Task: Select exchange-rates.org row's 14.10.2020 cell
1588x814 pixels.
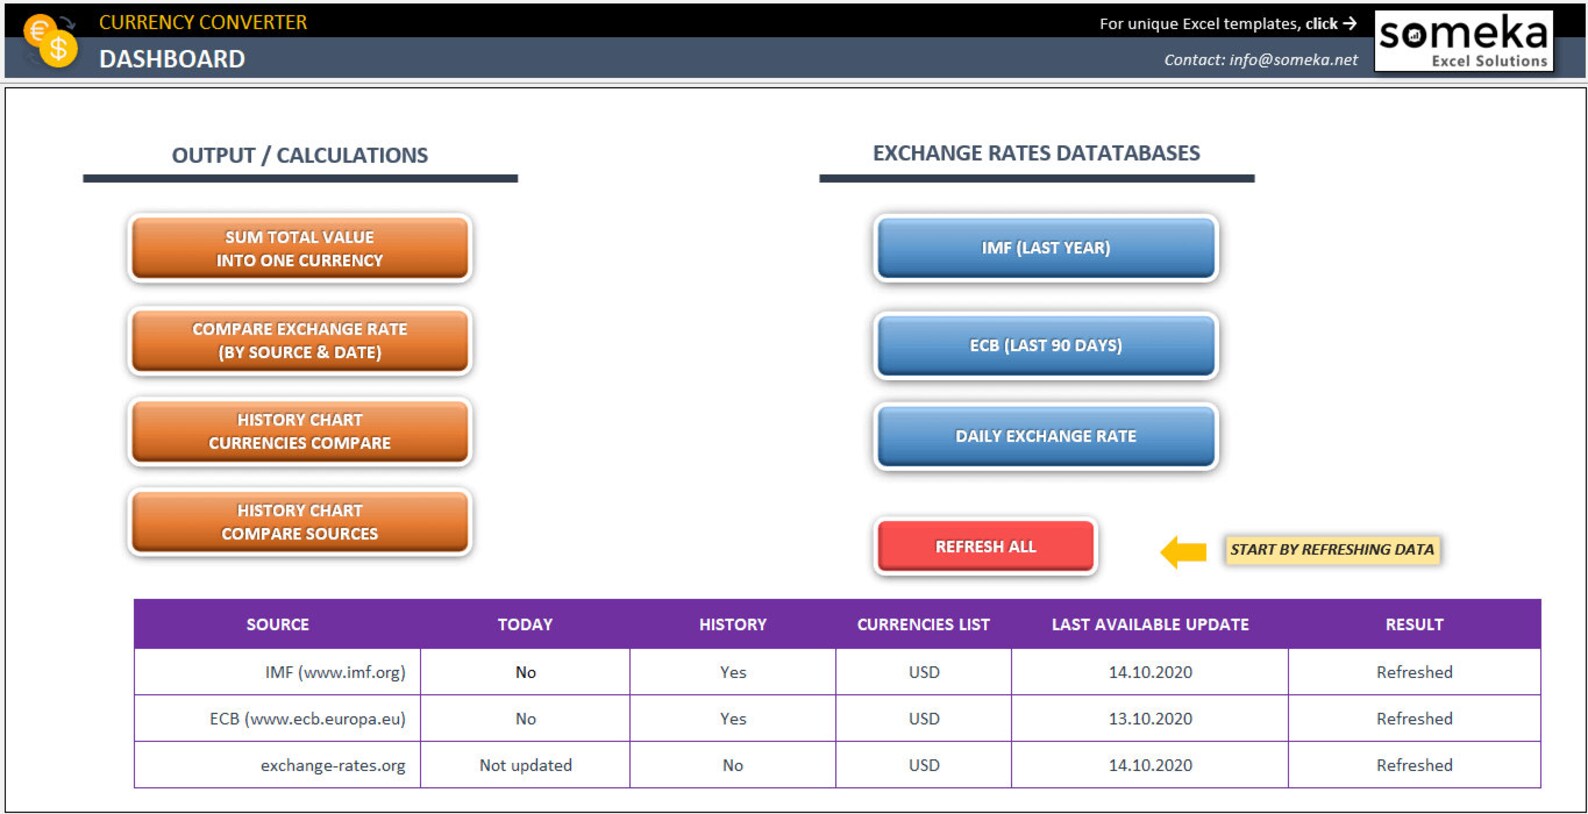Action: coord(1150,765)
